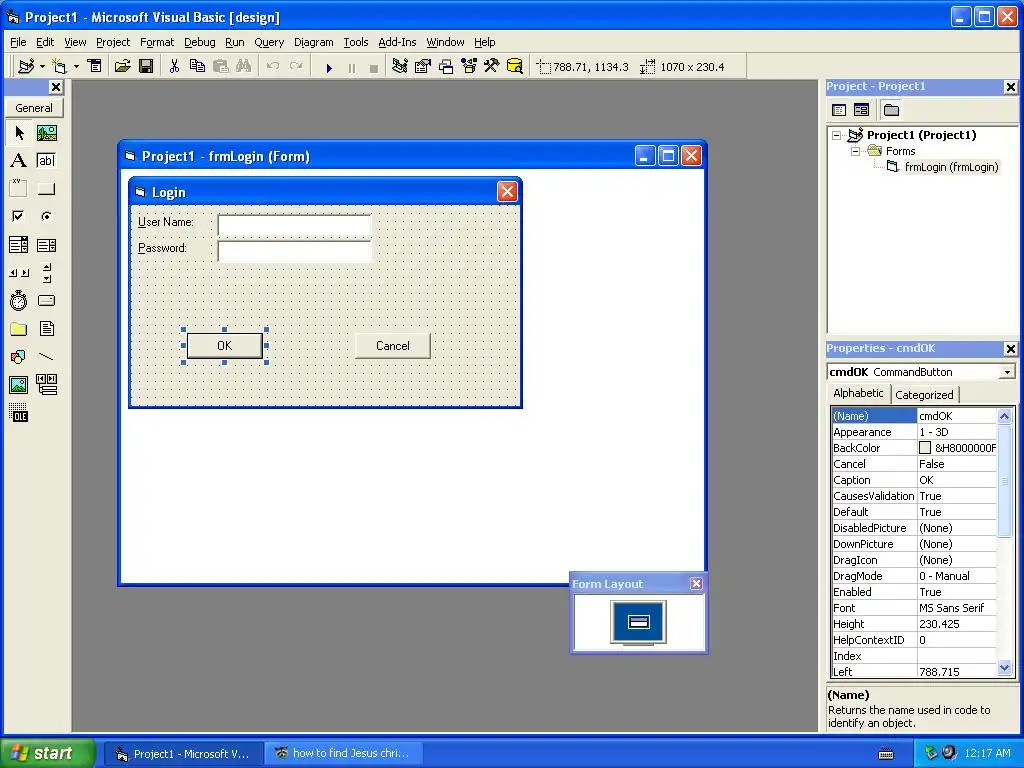Select General toolbox tab

34,108
